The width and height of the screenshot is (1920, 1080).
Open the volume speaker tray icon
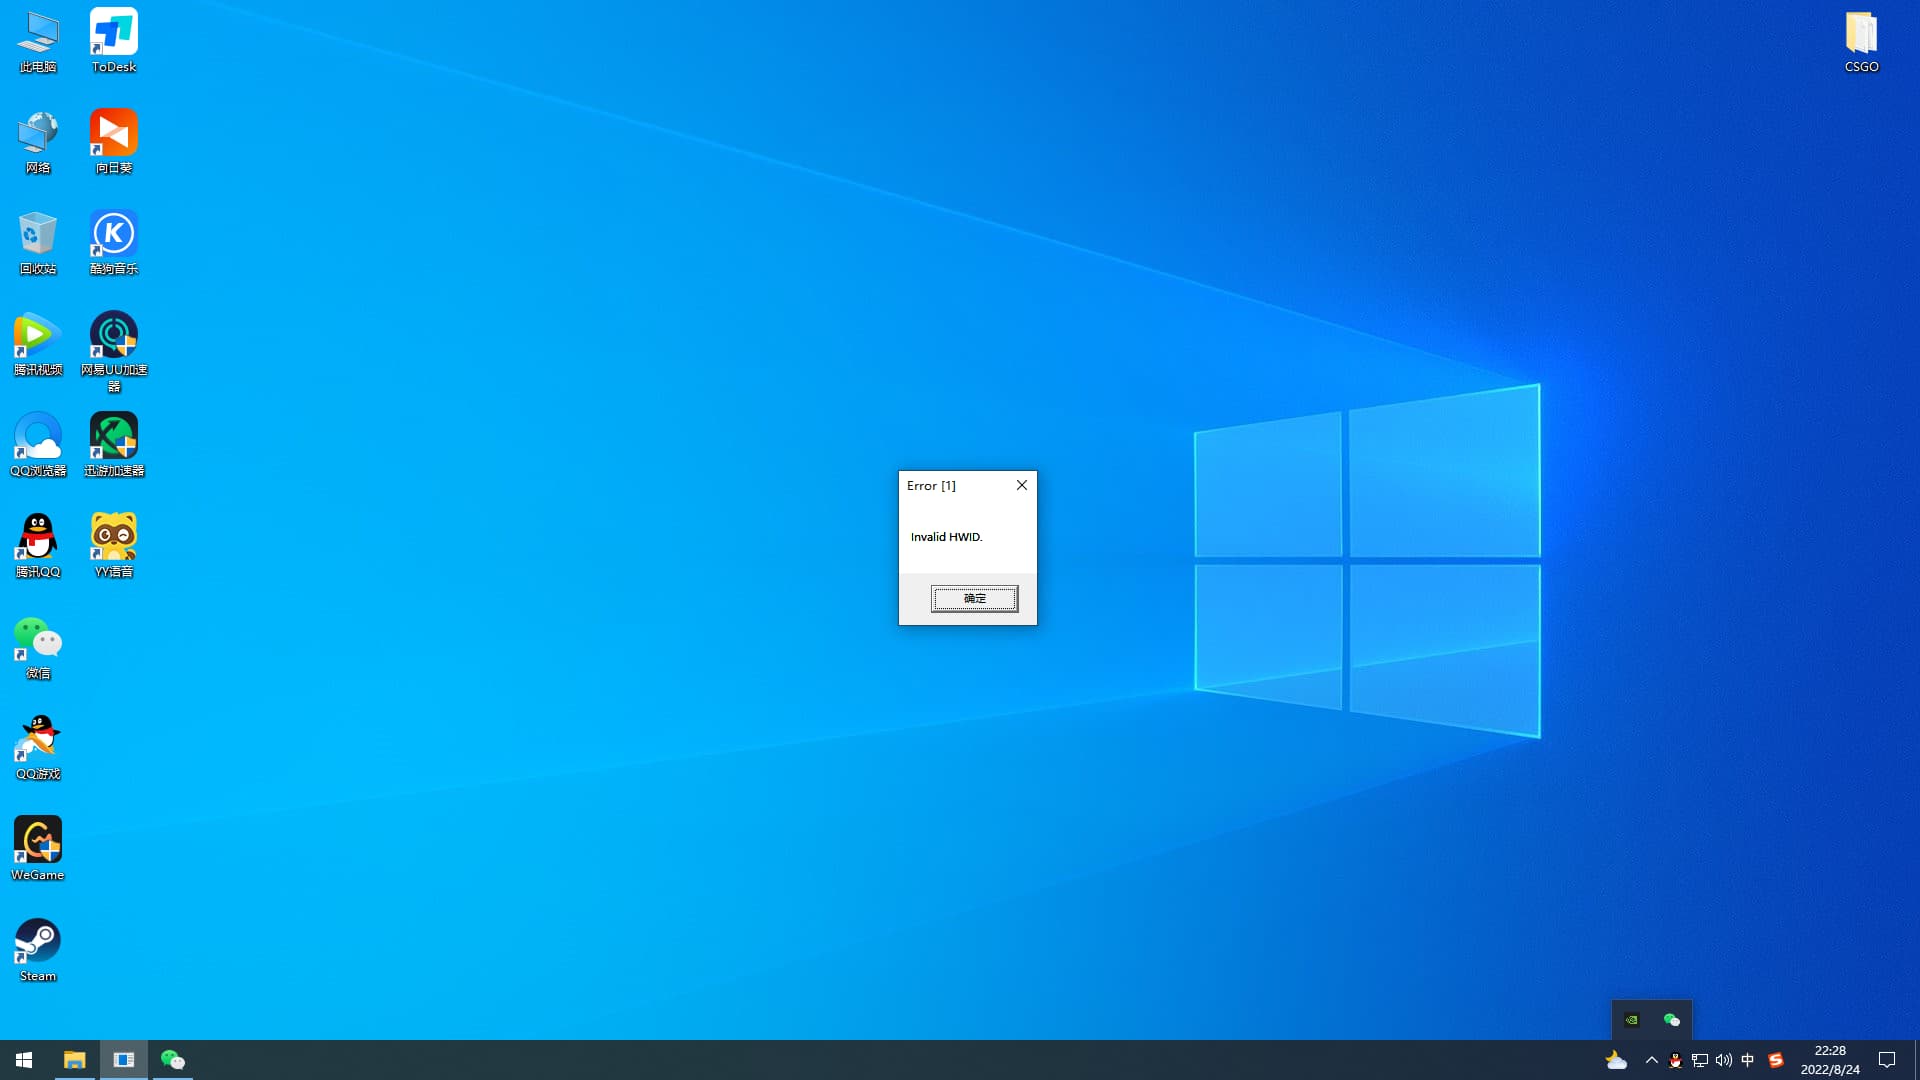(1723, 1060)
